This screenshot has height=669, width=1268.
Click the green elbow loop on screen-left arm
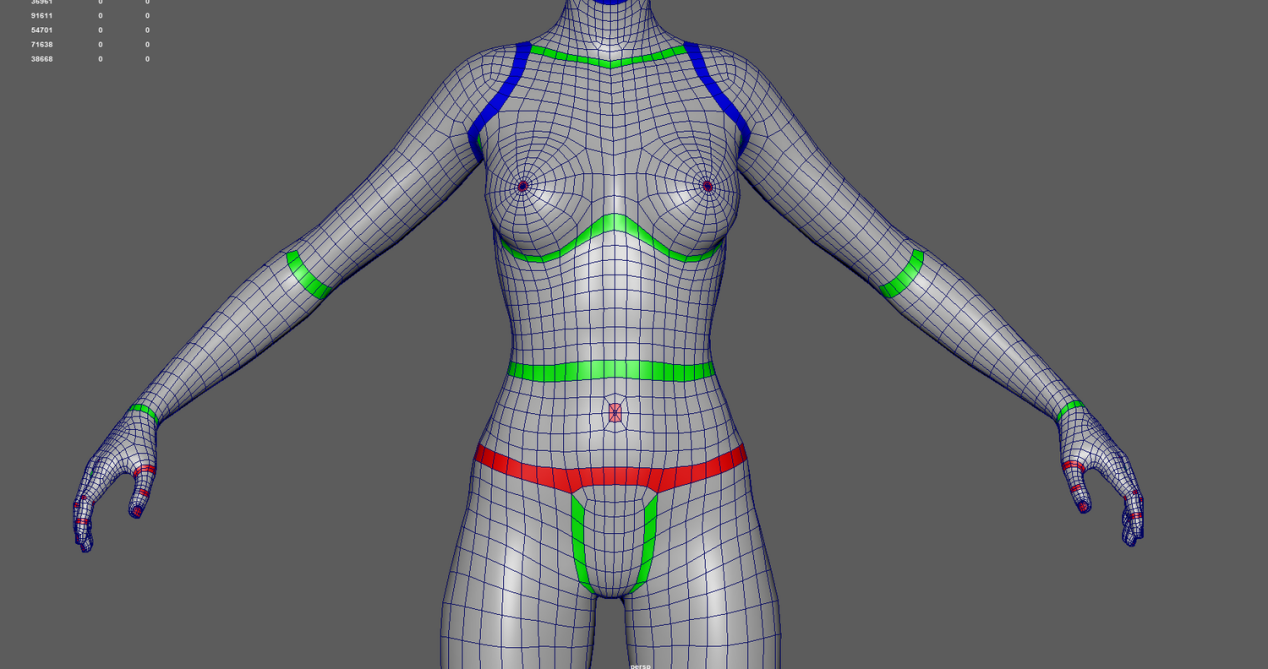tap(308, 276)
